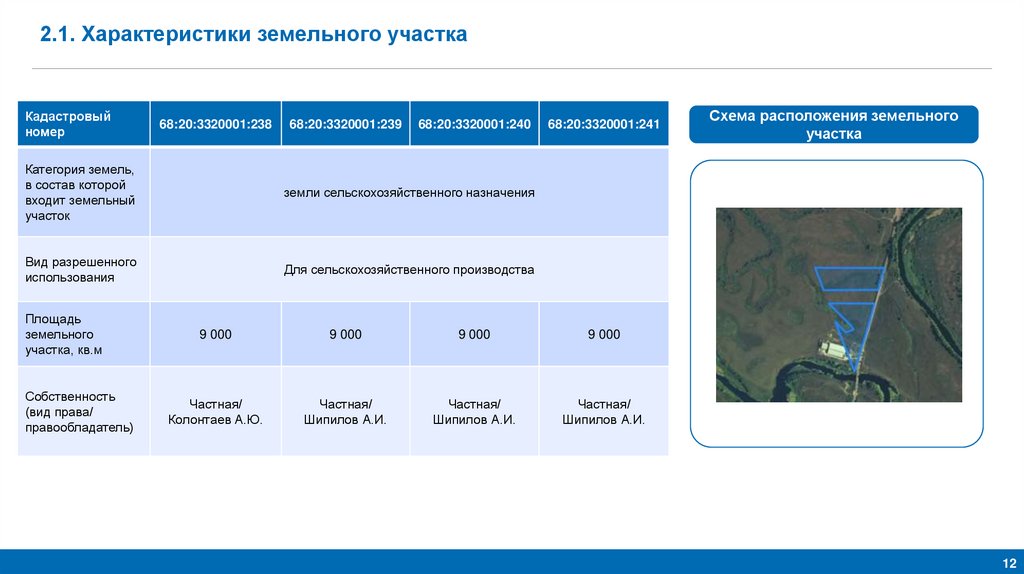Click cadastral number 68:20:3320001:240
This screenshot has height=574, width=1024.
(474, 123)
